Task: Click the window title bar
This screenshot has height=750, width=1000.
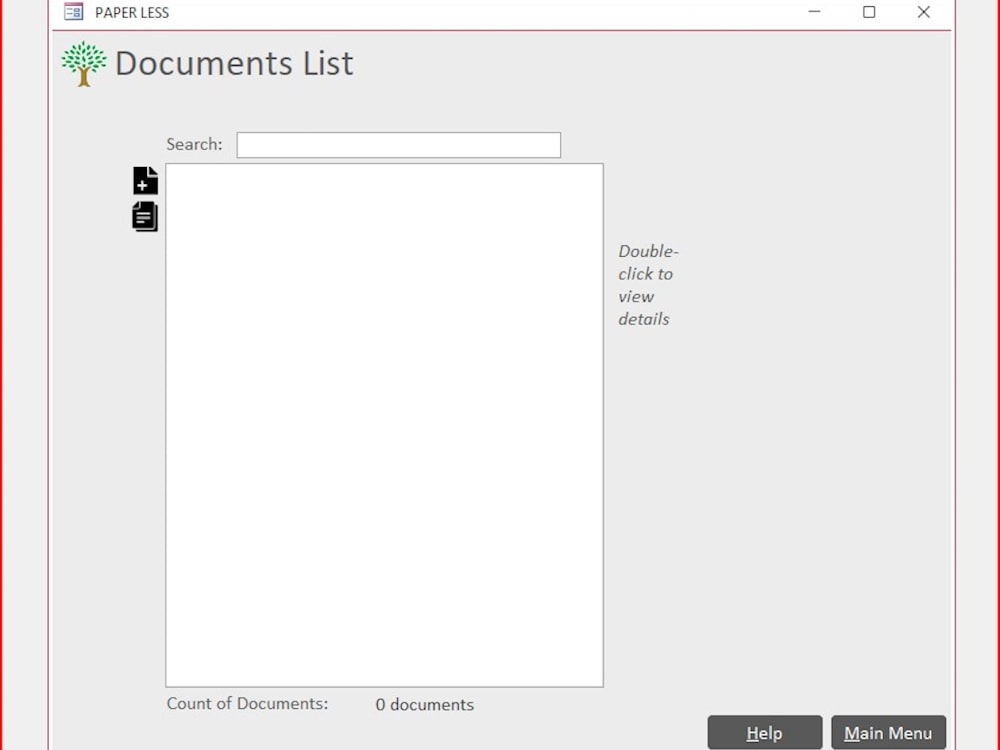Action: coord(450,12)
